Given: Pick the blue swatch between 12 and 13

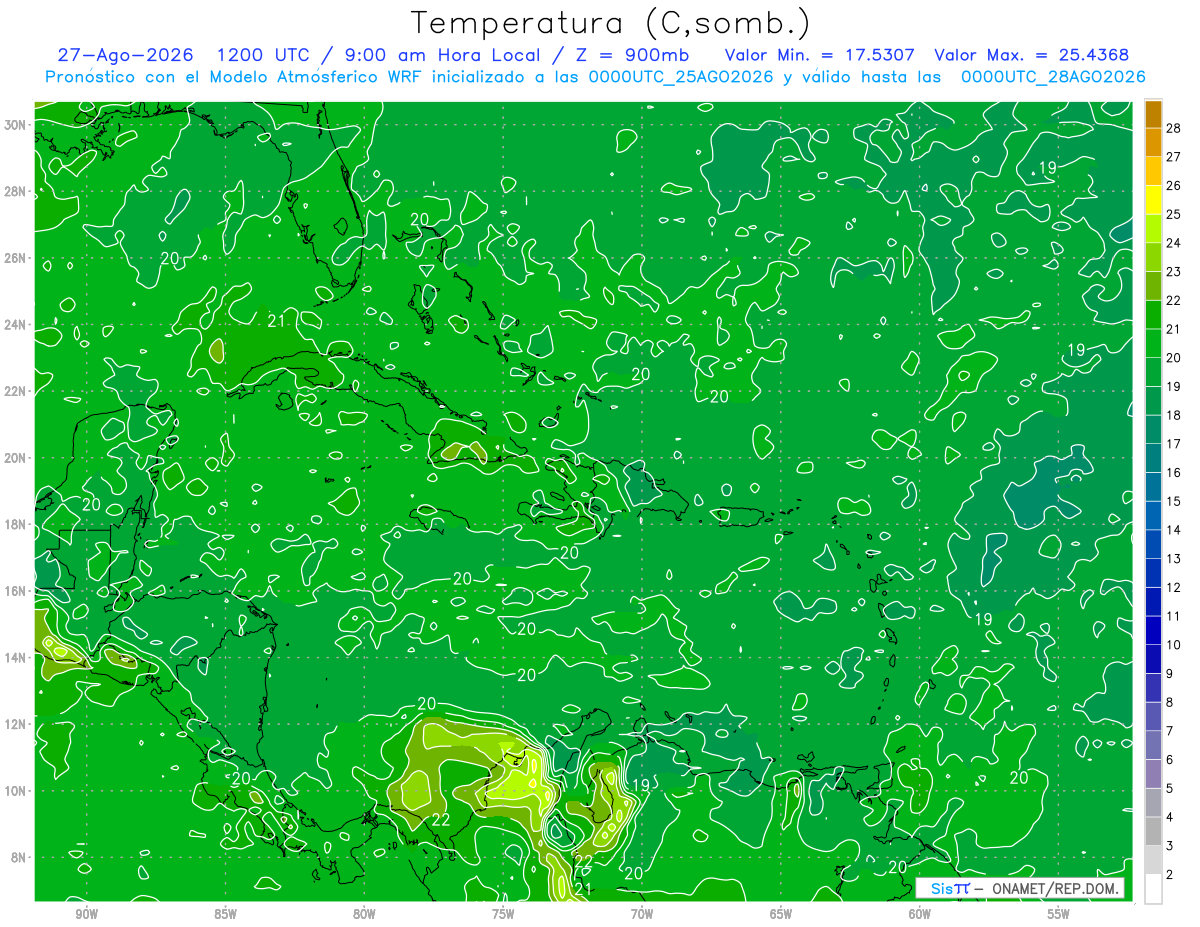Looking at the screenshot, I should click(1153, 573).
